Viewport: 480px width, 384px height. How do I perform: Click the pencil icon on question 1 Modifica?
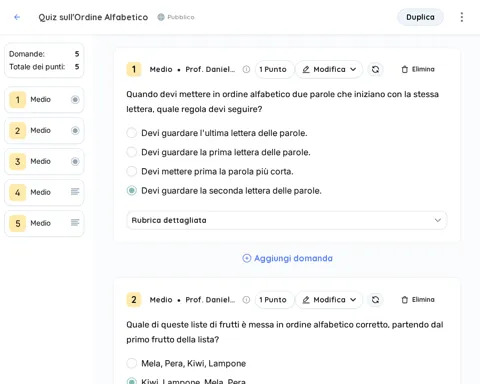coord(306,69)
